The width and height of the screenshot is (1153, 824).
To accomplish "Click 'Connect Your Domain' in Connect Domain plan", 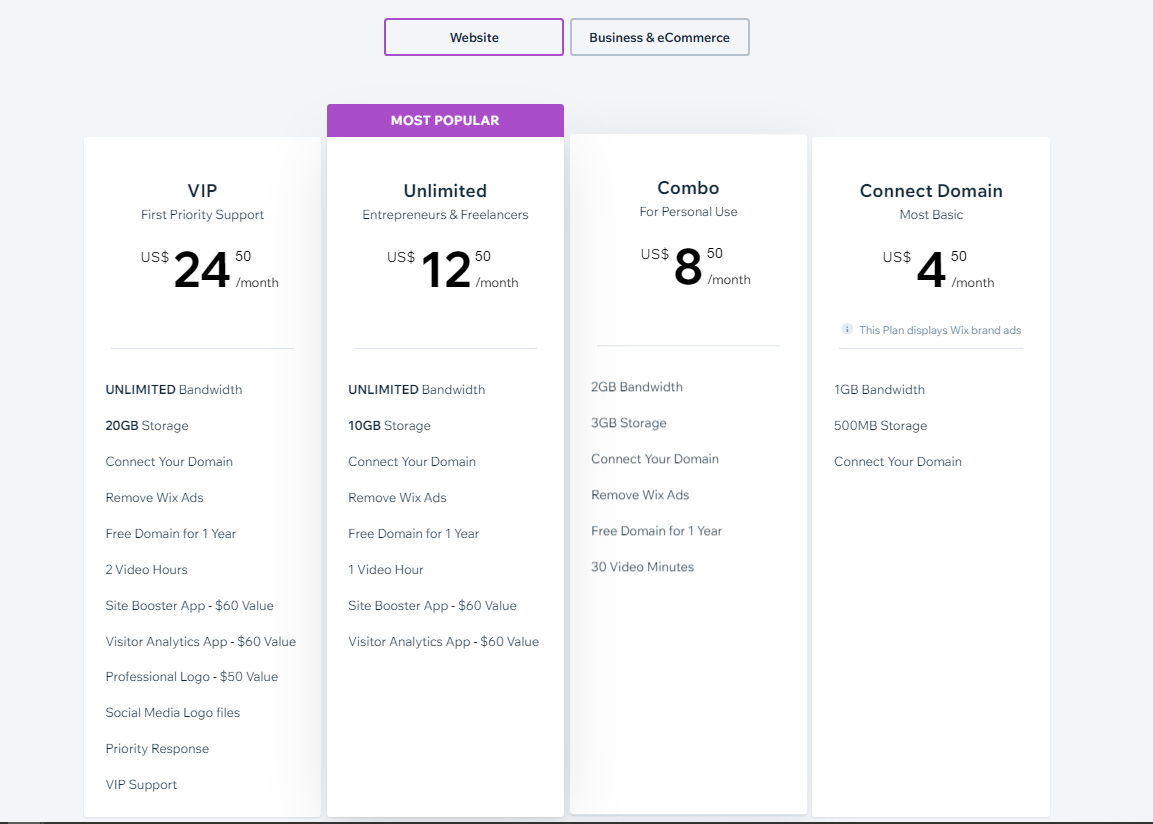I will pyautogui.click(x=898, y=462).
